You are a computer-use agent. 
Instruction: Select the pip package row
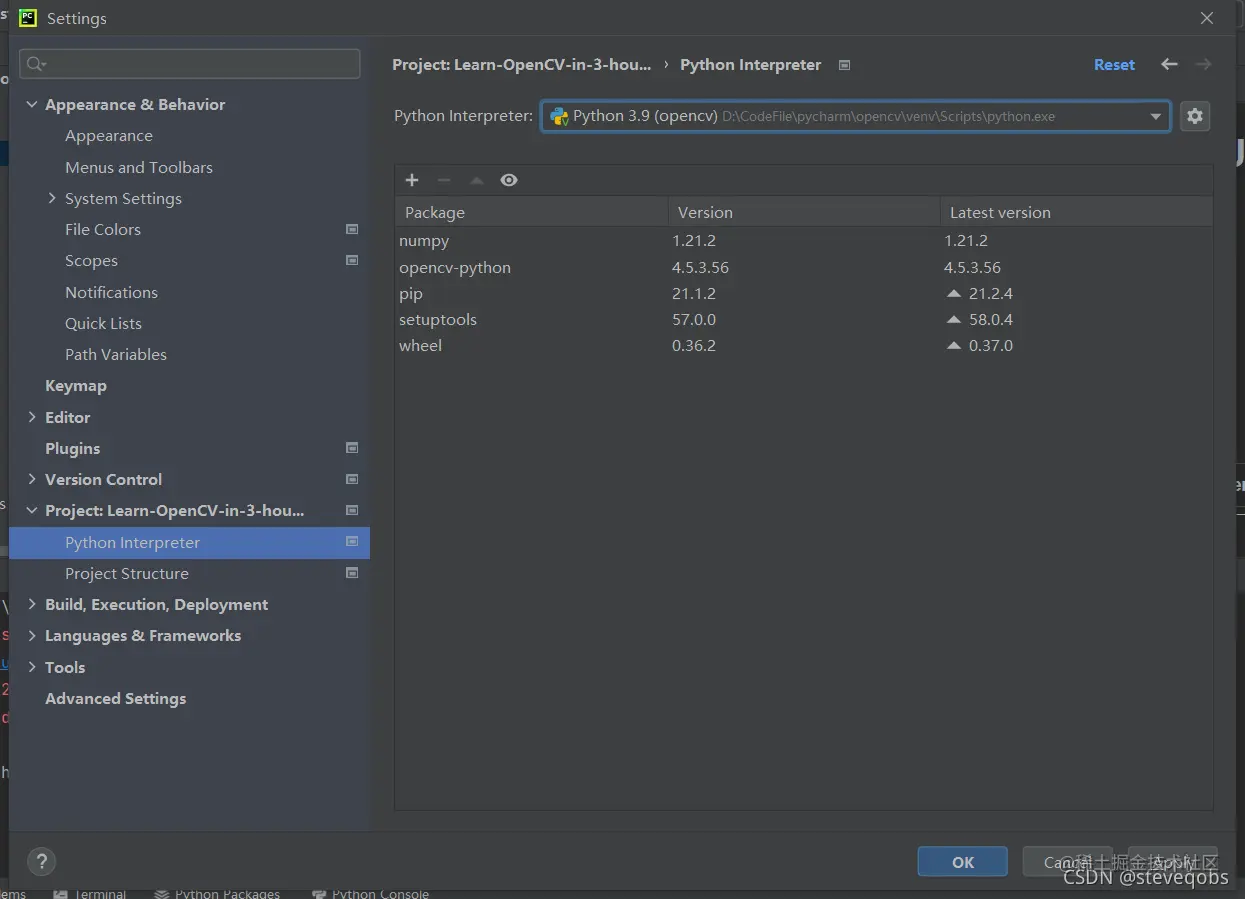[x=804, y=293]
